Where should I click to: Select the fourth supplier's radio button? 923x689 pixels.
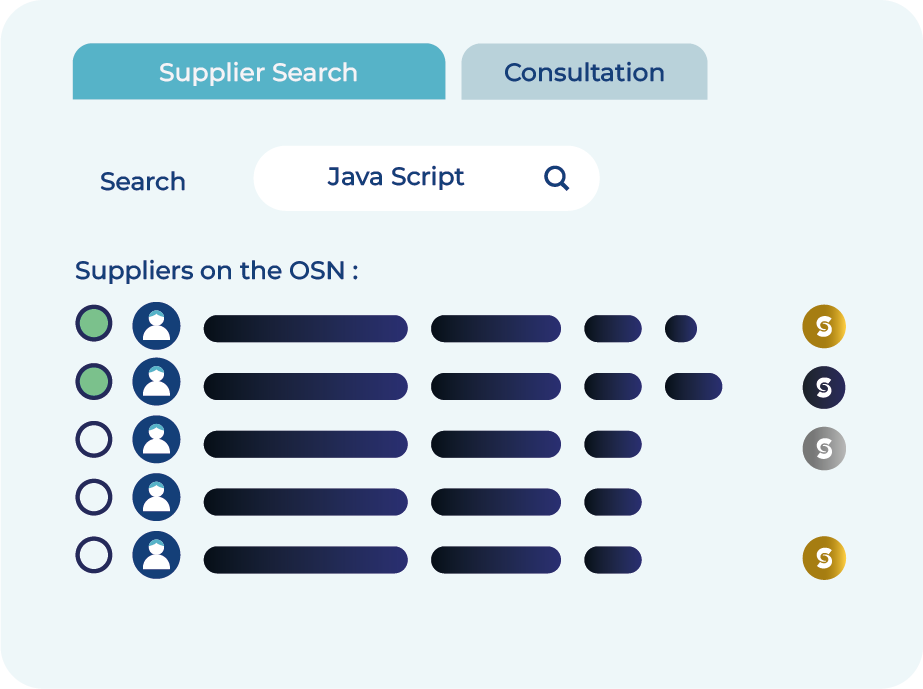click(94, 497)
